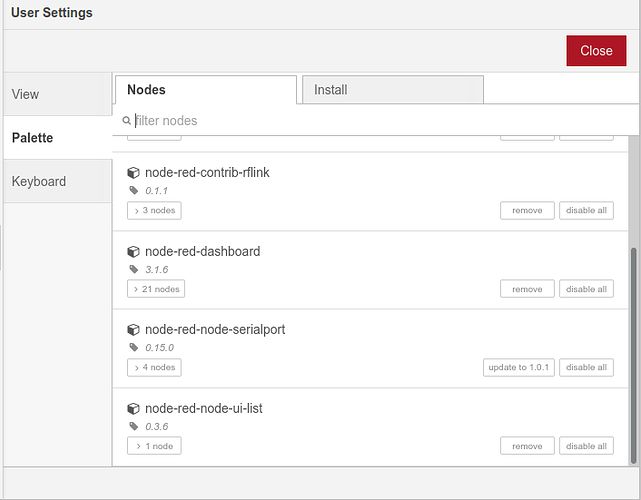Click the version tag icon next to 3.1.6
This screenshot has width=641, height=500.
coord(134,269)
